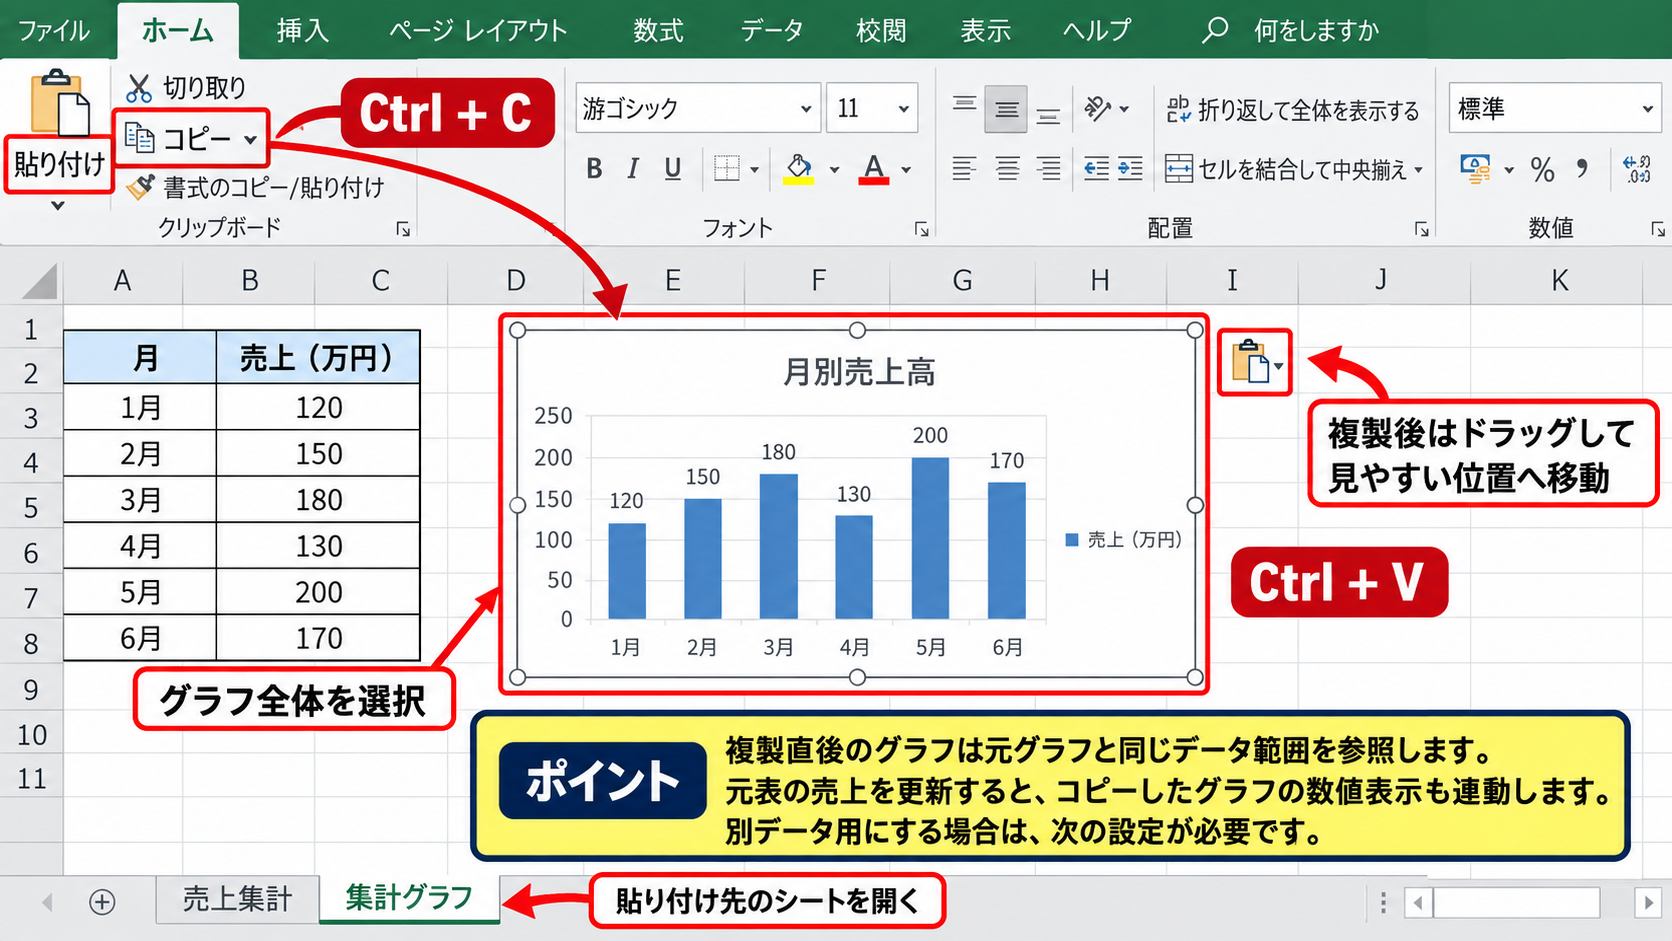
Task: Apply cell borders icon
Action: point(727,169)
